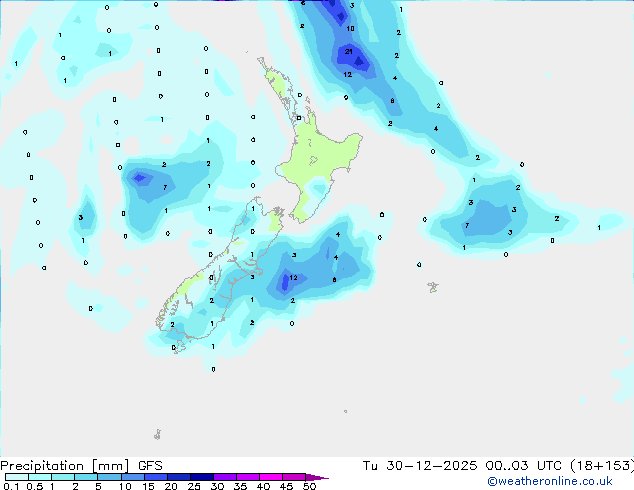The height and width of the screenshot is (490, 634).
Task: Click the 'GFS' model label
Action: tap(150, 466)
